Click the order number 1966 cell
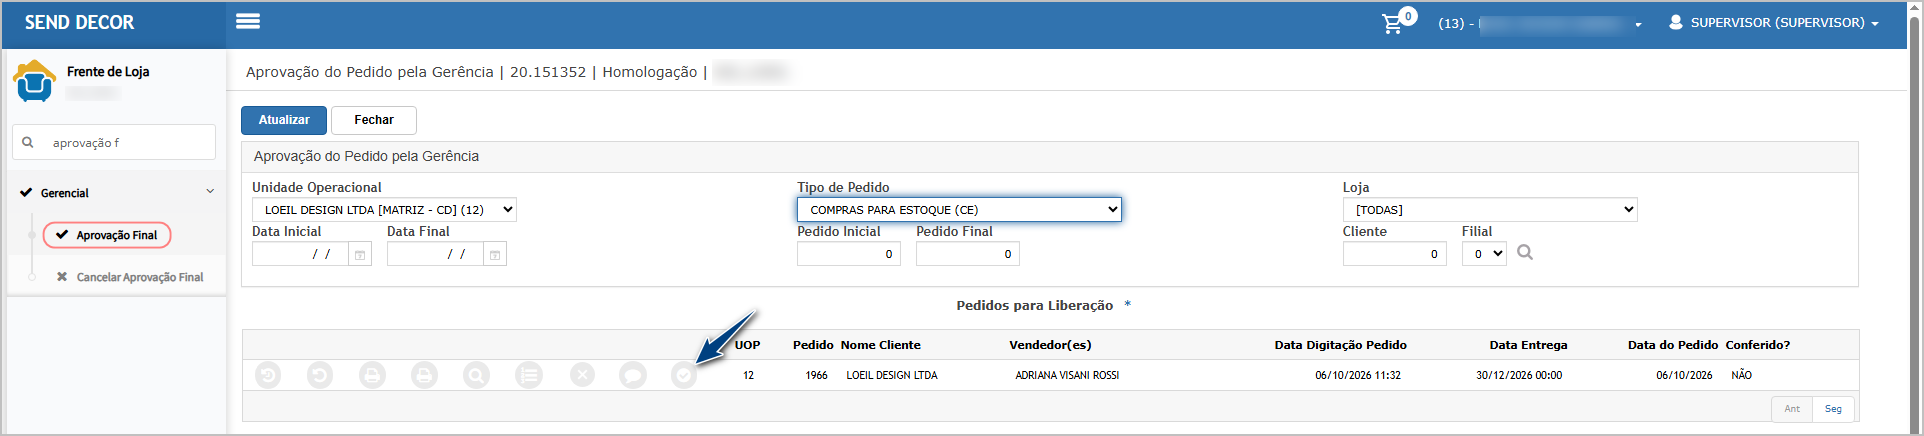The image size is (1924, 436). coord(816,375)
